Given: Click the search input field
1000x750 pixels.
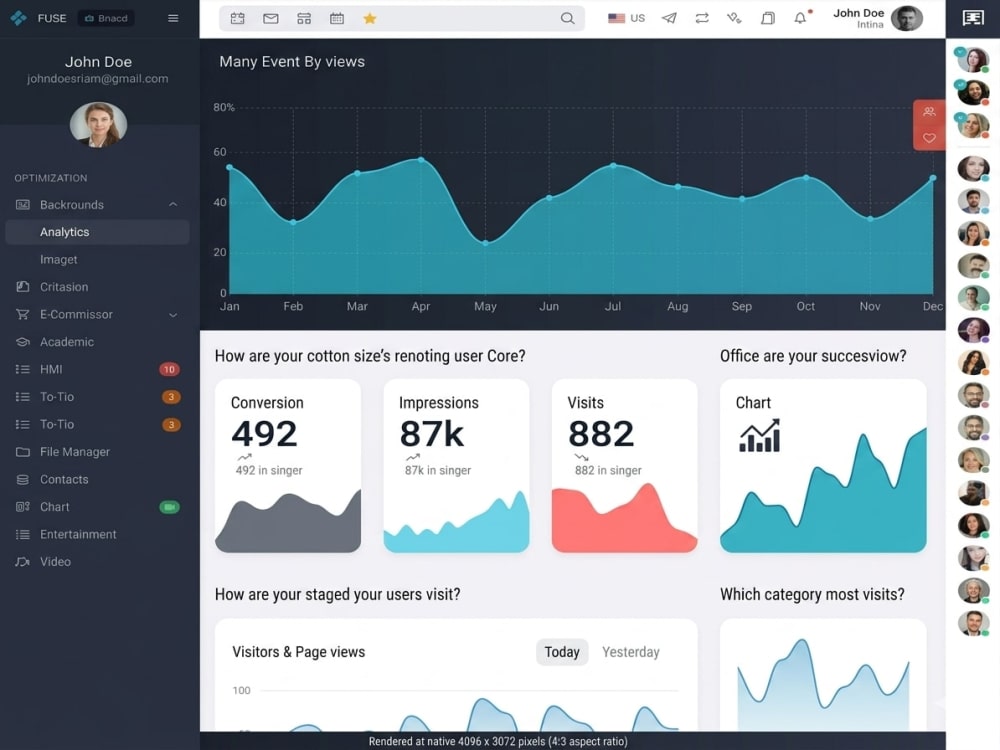Looking at the screenshot, I should (402, 18).
